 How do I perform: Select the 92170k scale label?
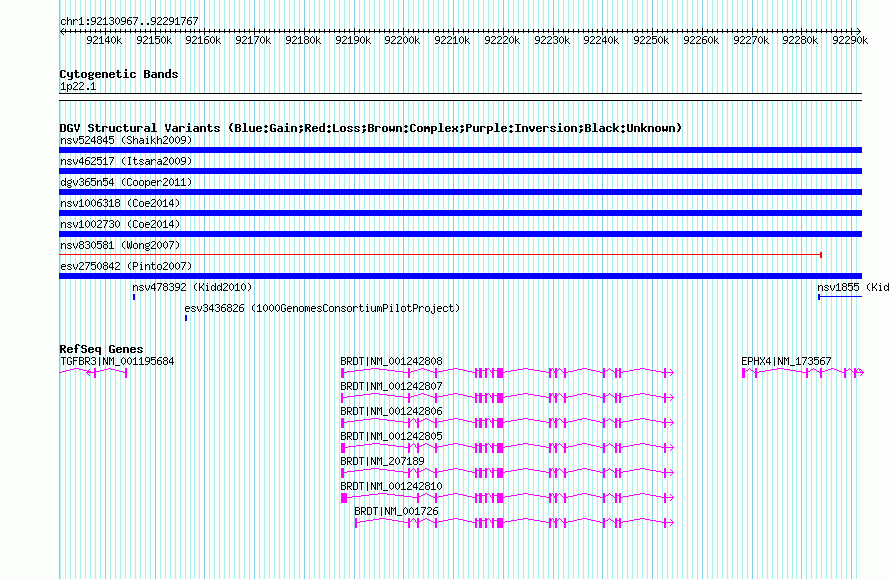pos(253,40)
